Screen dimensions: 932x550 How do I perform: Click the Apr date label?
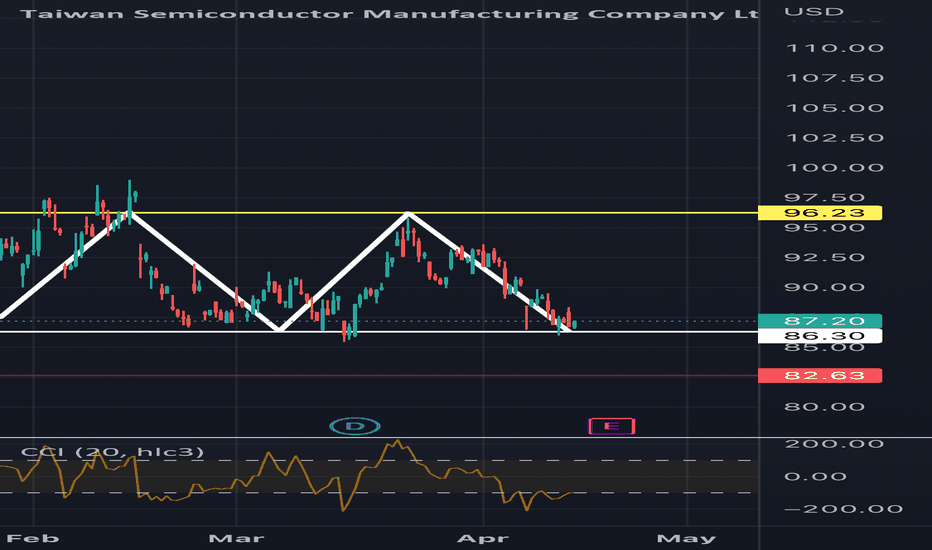coord(483,539)
